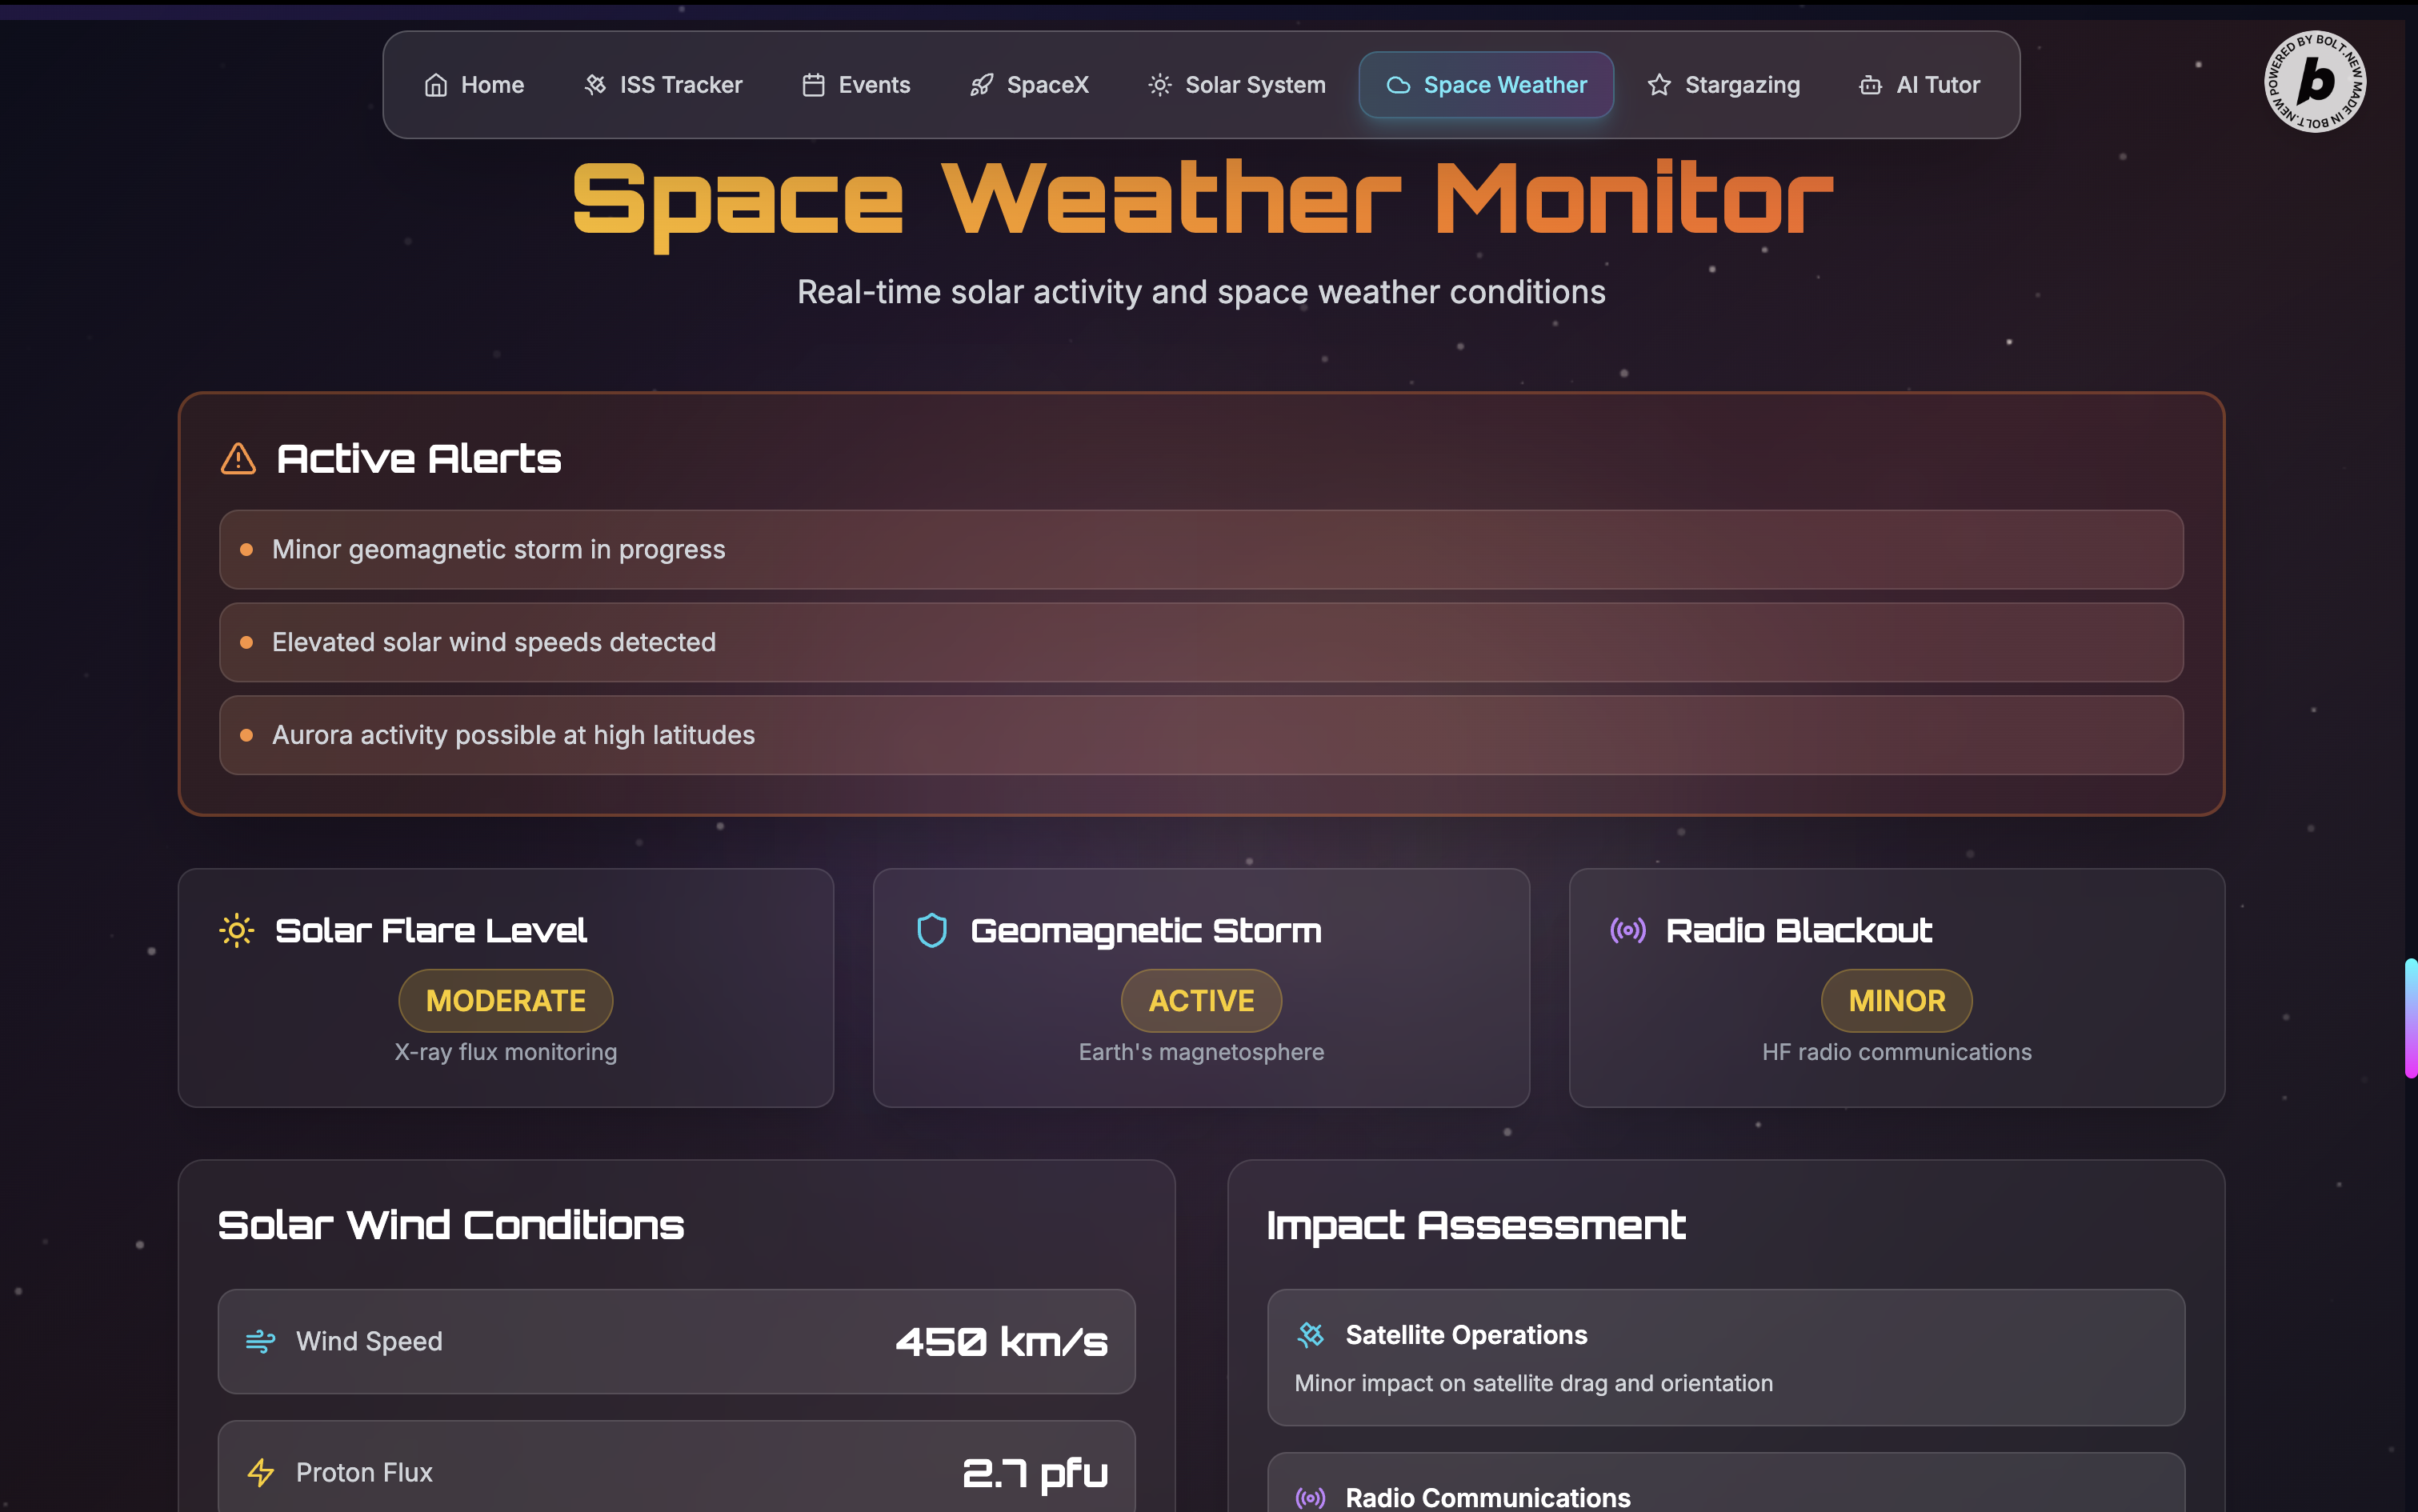Click the ACTIVE geomagnetic storm badge
This screenshot has width=2418, height=1512.
pos(1201,1001)
